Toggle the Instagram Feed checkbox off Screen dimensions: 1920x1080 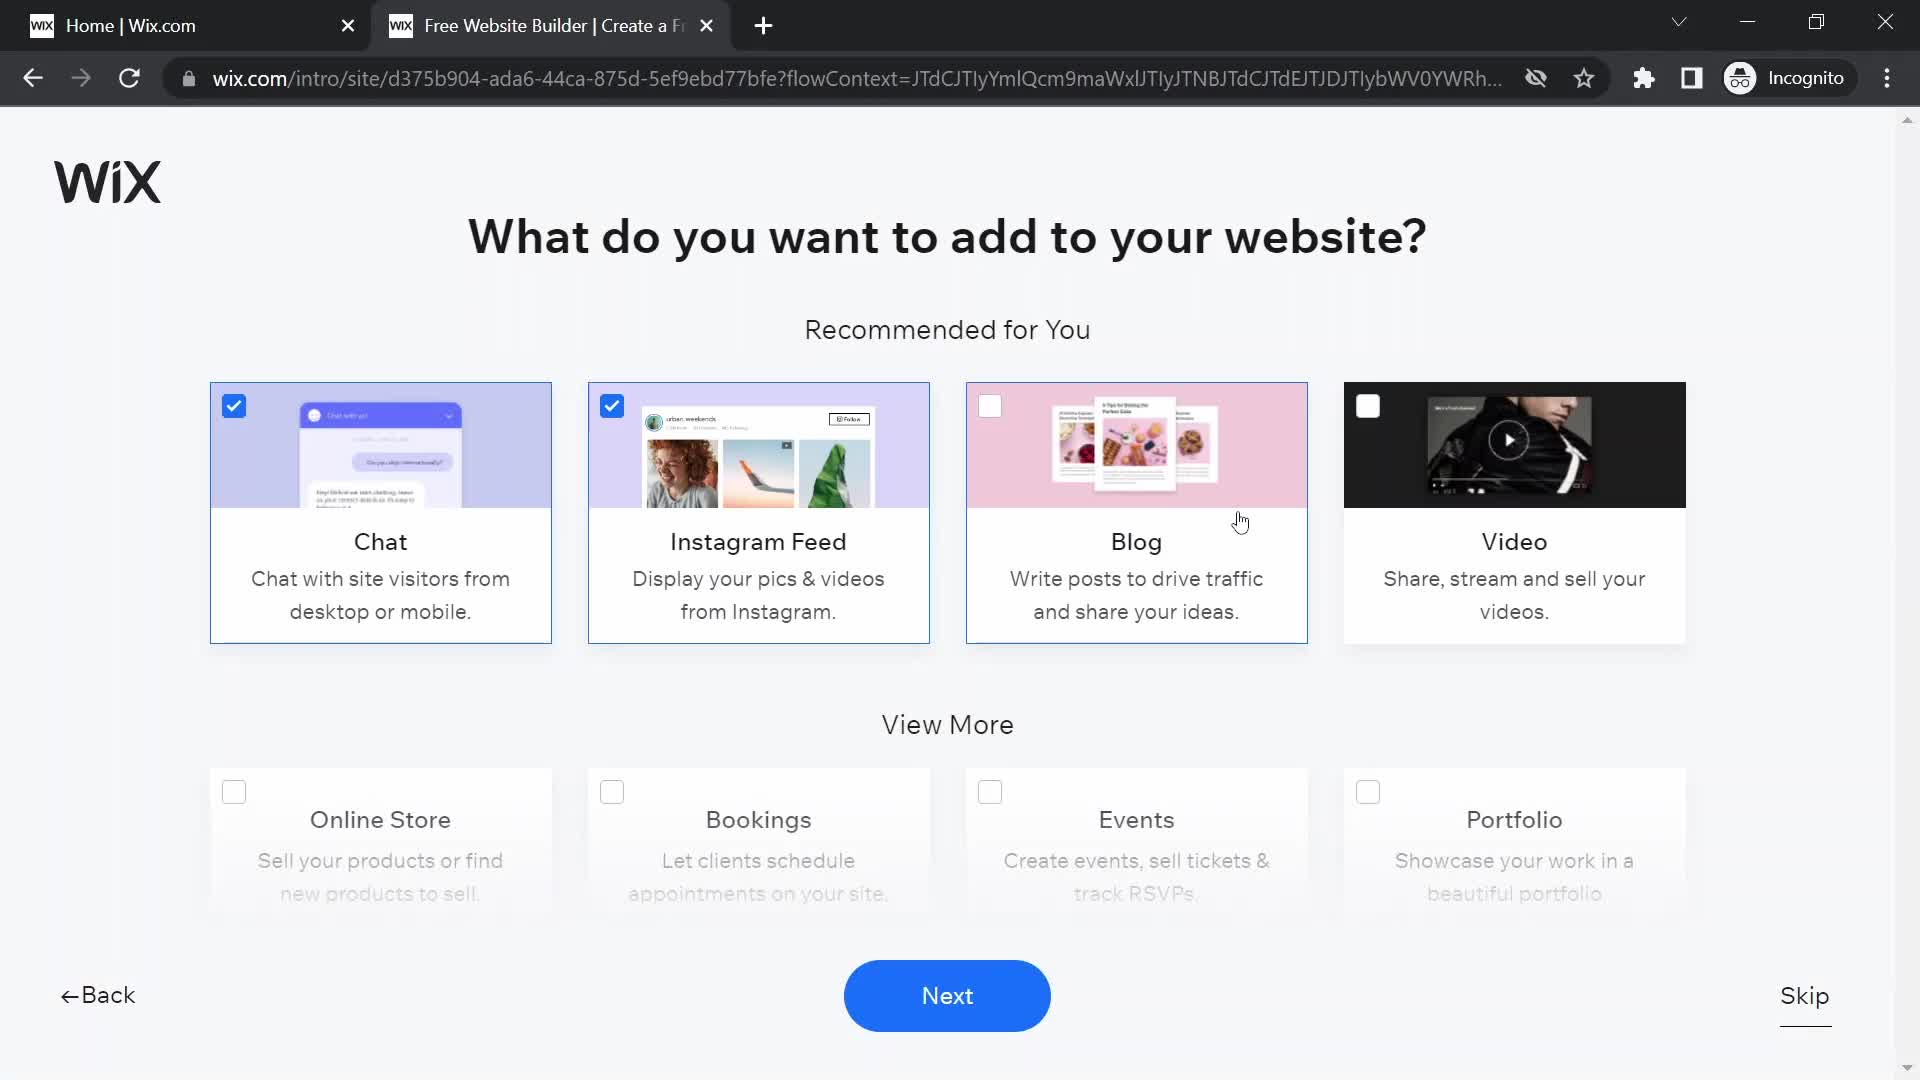pyautogui.click(x=612, y=405)
